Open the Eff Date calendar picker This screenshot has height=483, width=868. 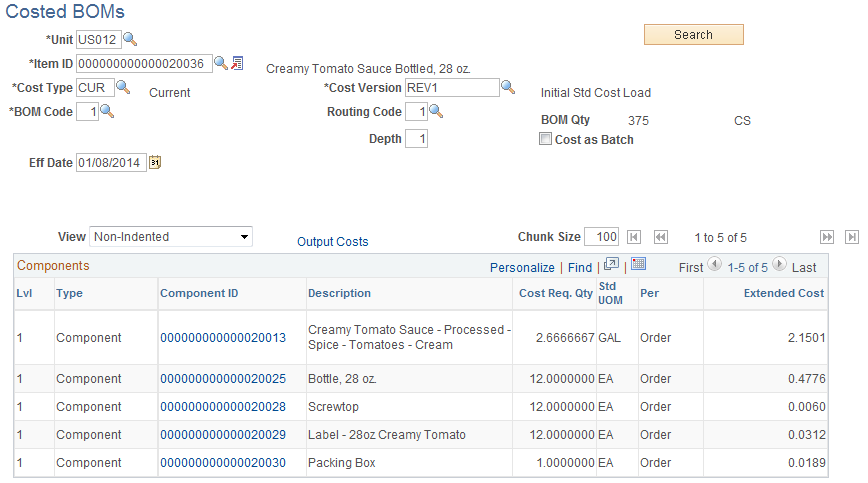pos(155,163)
